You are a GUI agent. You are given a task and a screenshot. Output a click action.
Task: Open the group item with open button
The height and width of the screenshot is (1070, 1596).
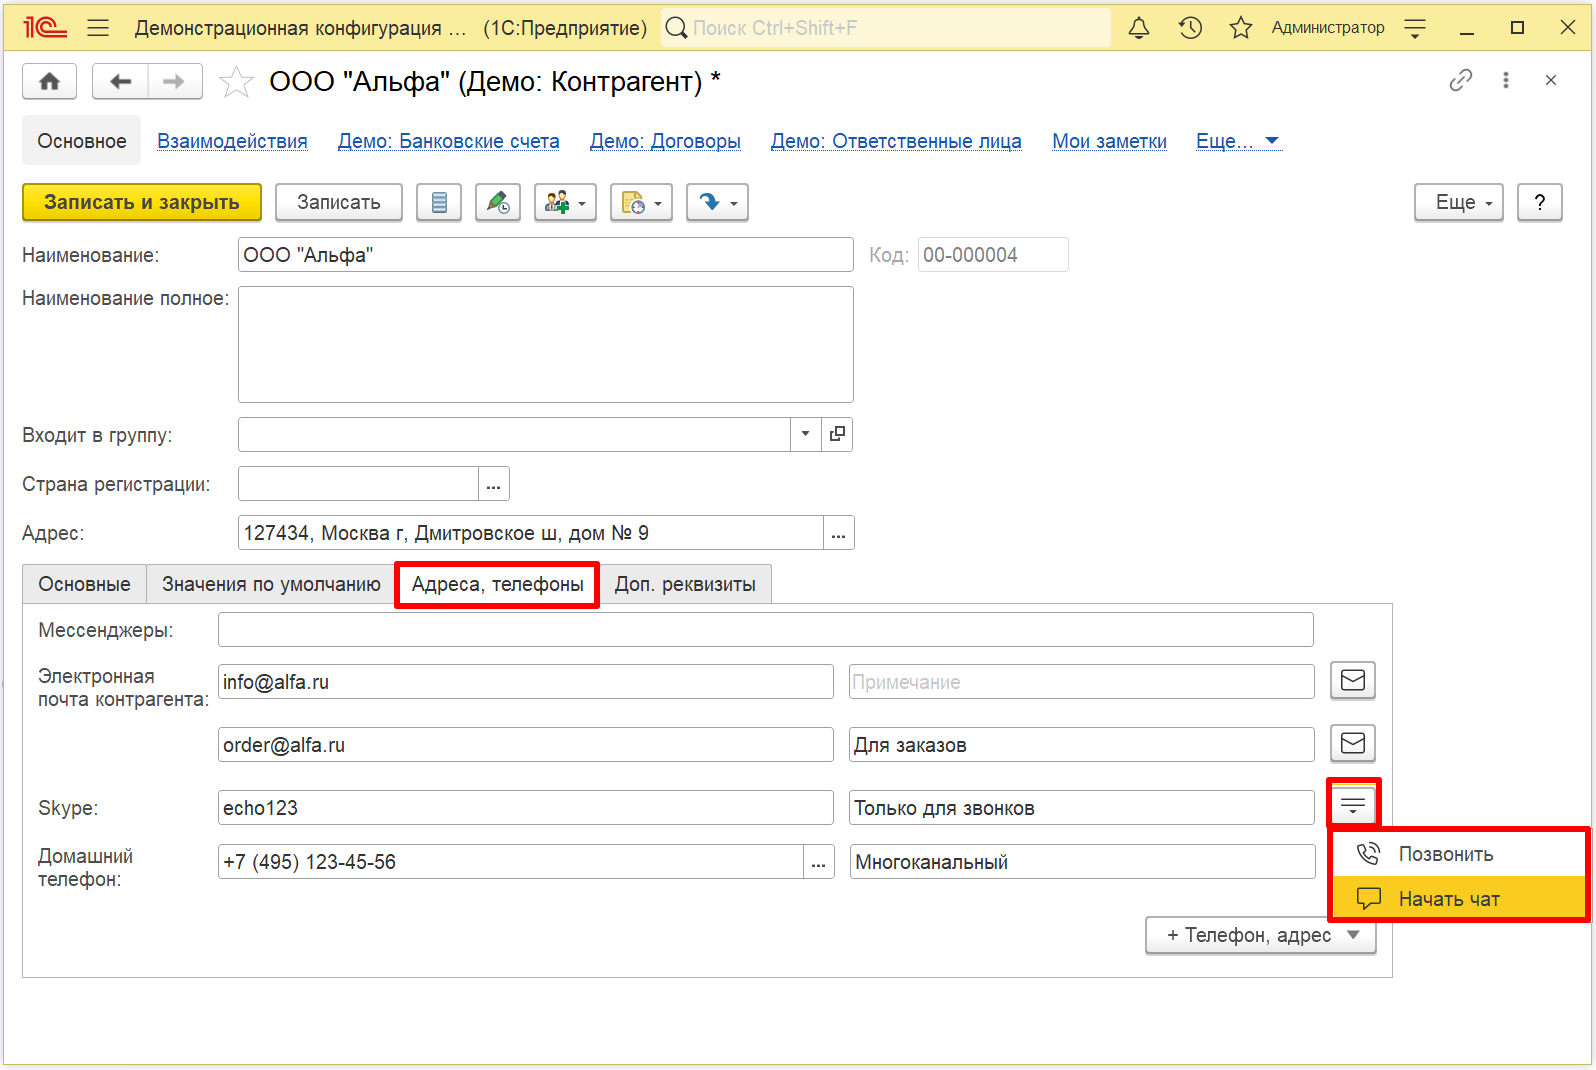[837, 434]
